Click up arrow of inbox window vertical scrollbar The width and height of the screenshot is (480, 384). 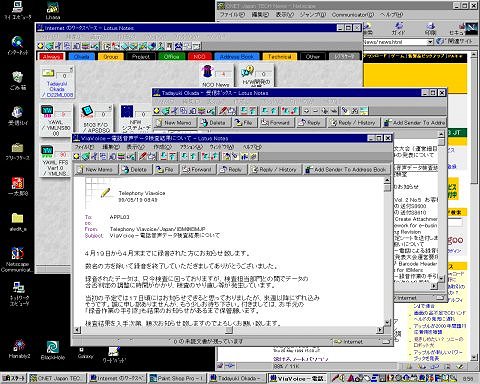point(441,134)
